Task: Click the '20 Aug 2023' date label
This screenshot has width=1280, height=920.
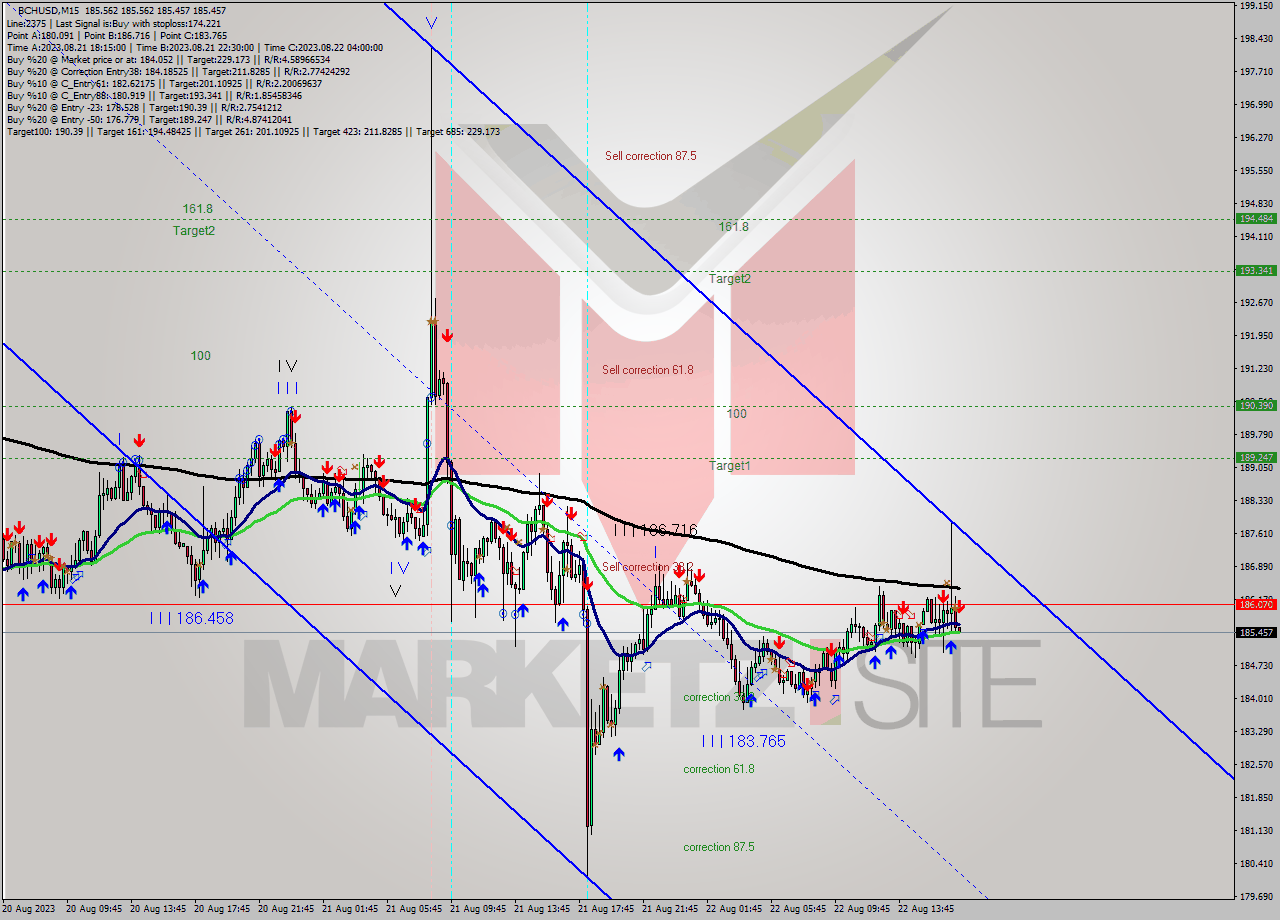Action: [29, 909]
